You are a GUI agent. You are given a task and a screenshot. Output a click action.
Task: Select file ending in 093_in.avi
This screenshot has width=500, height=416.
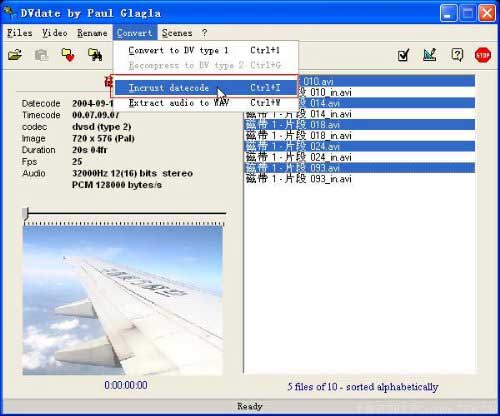click(x=359, y=179)
